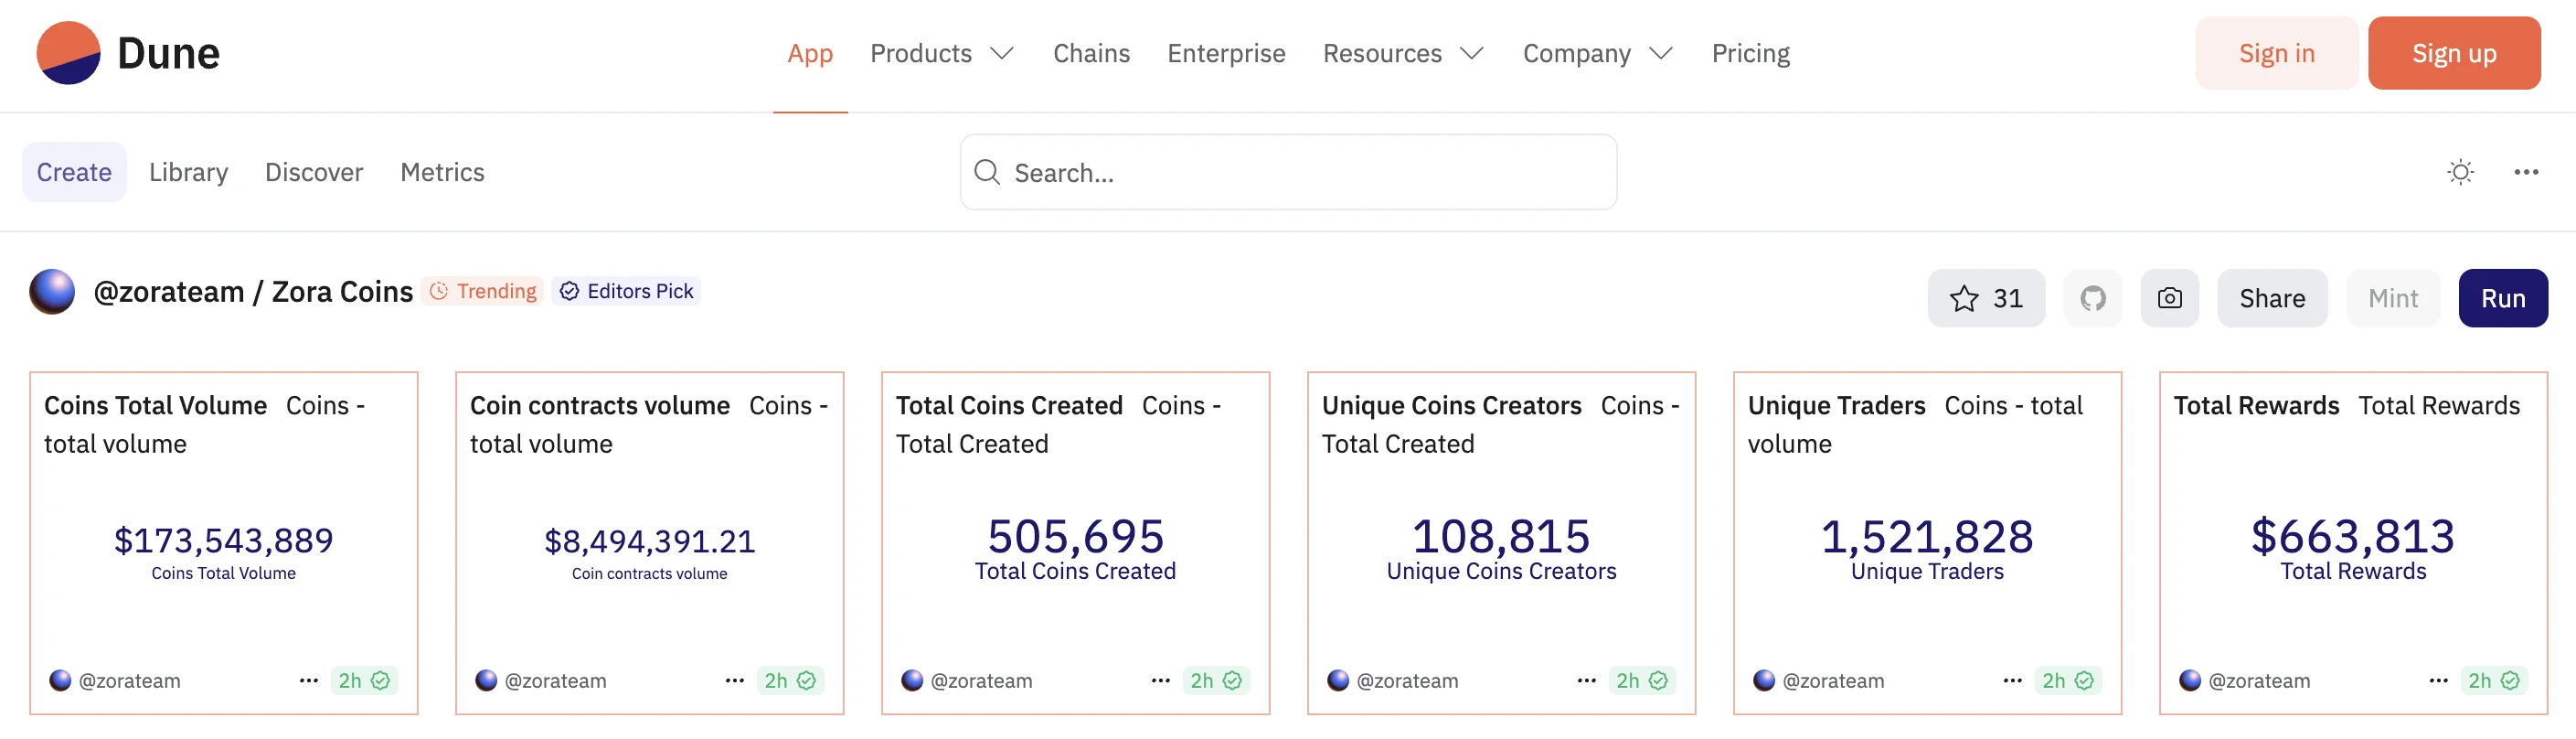This screenshot has height=739, width=2576.
Task: Open the Chains menu item
Action: 1091,53
